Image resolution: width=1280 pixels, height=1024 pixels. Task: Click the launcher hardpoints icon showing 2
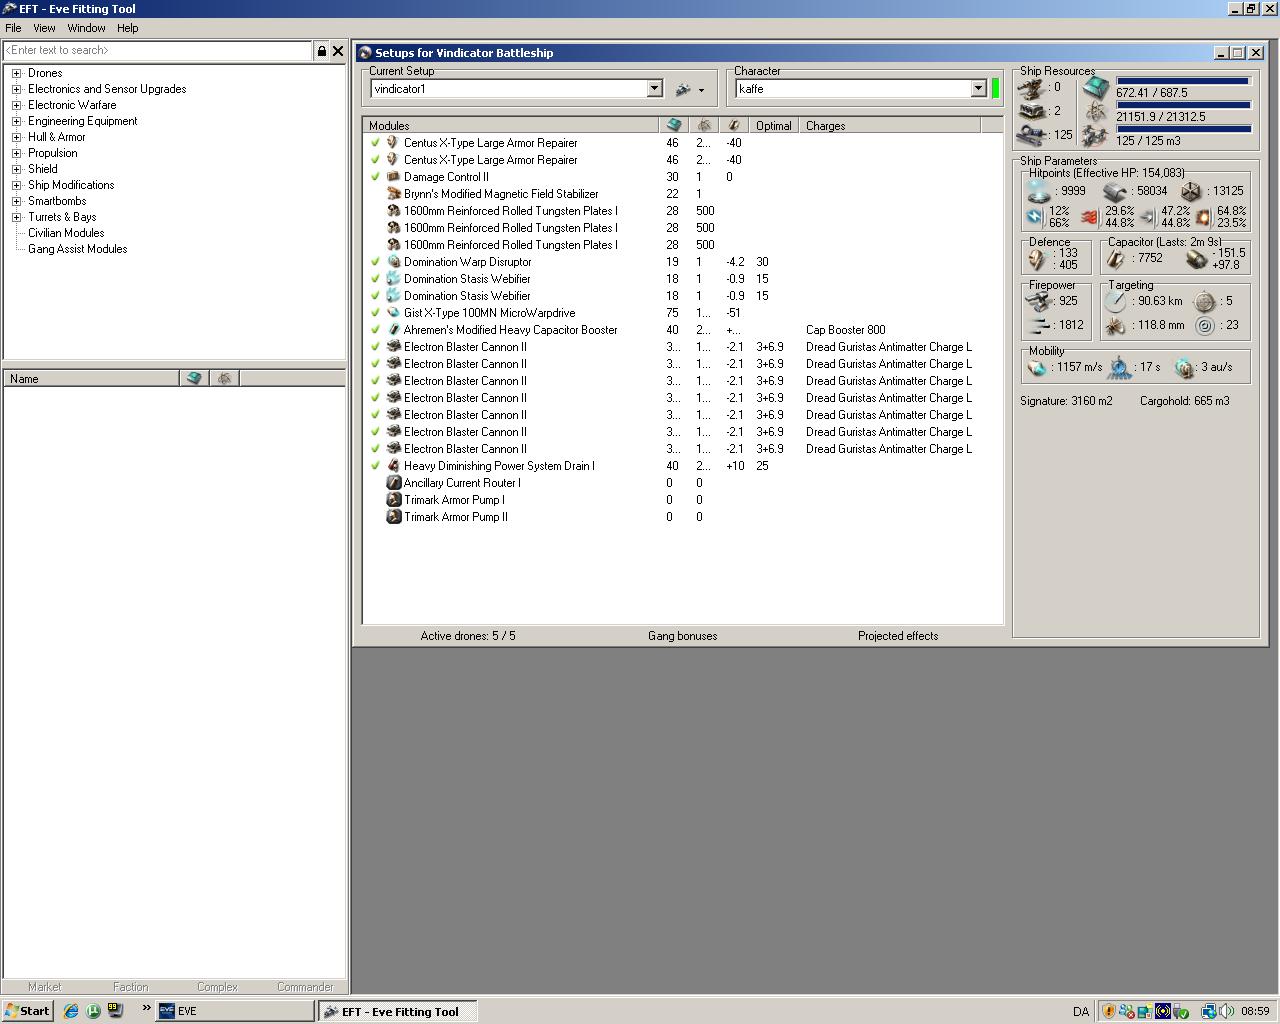1031,111
